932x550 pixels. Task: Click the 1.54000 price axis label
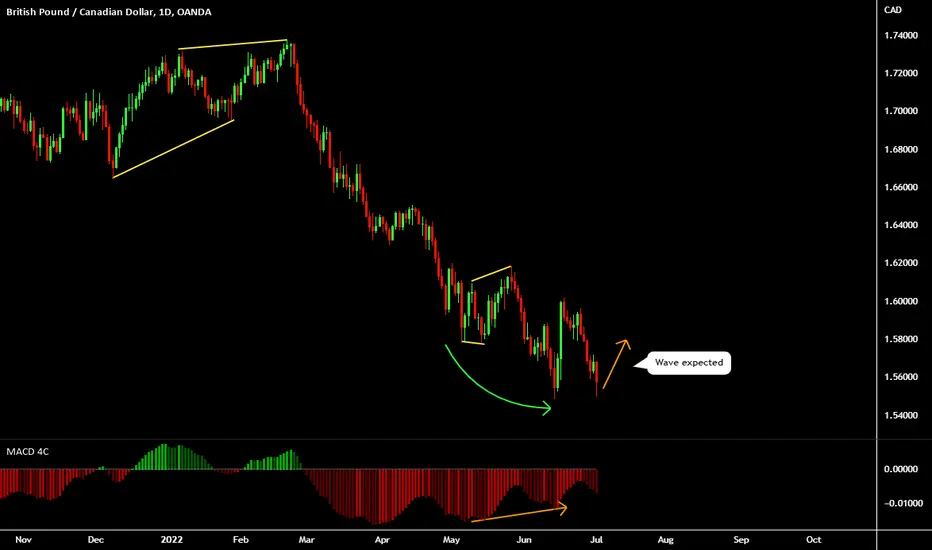[901, 415]
